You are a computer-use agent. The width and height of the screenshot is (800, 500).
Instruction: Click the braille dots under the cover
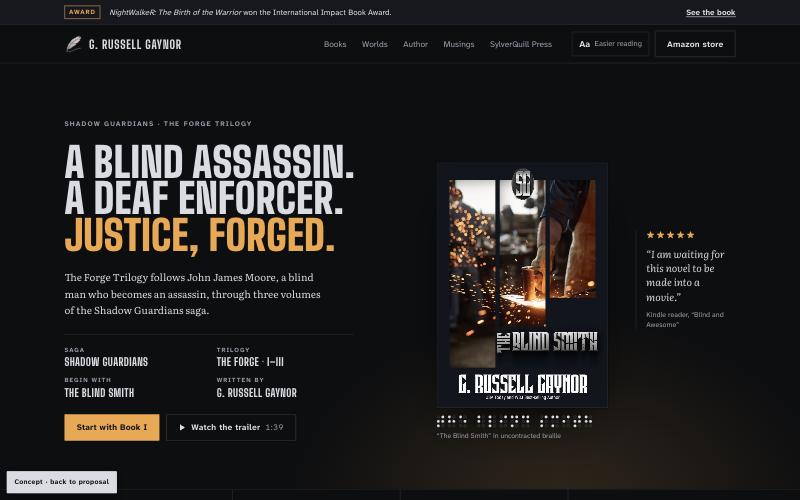click(x=514, y=421)
